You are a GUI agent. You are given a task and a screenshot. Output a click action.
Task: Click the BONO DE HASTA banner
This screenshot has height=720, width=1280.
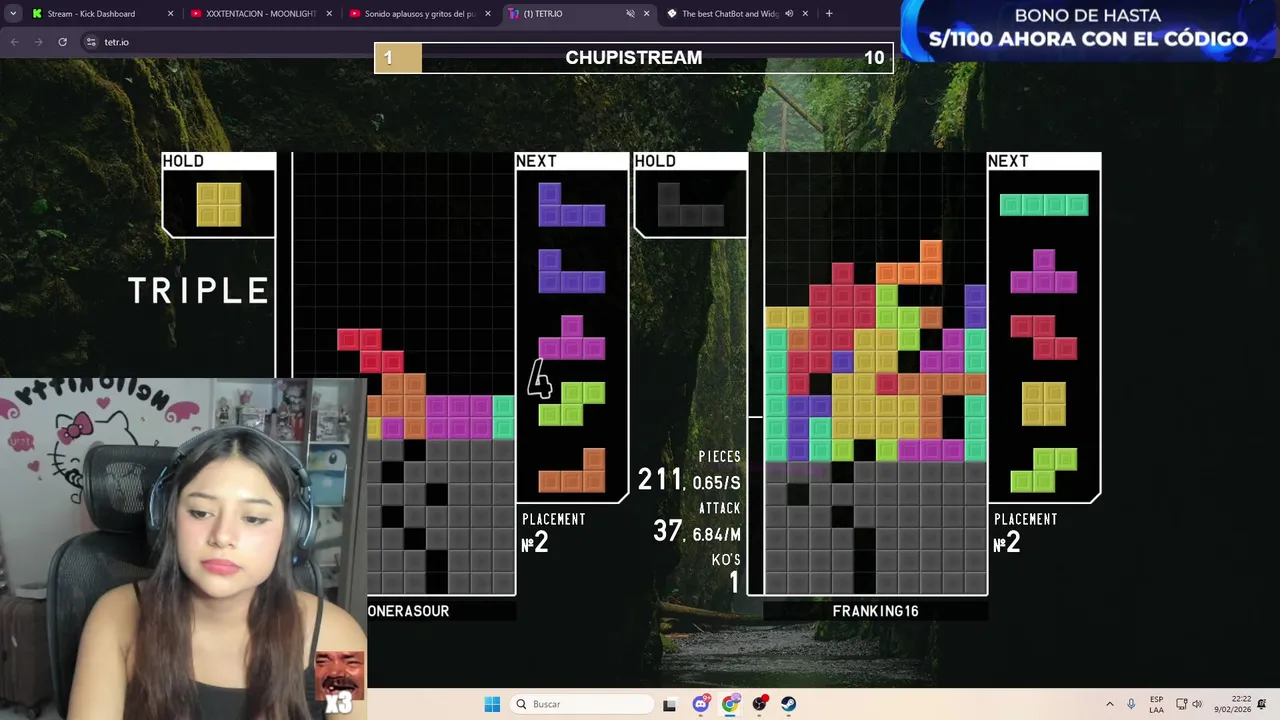[1090, 30]
